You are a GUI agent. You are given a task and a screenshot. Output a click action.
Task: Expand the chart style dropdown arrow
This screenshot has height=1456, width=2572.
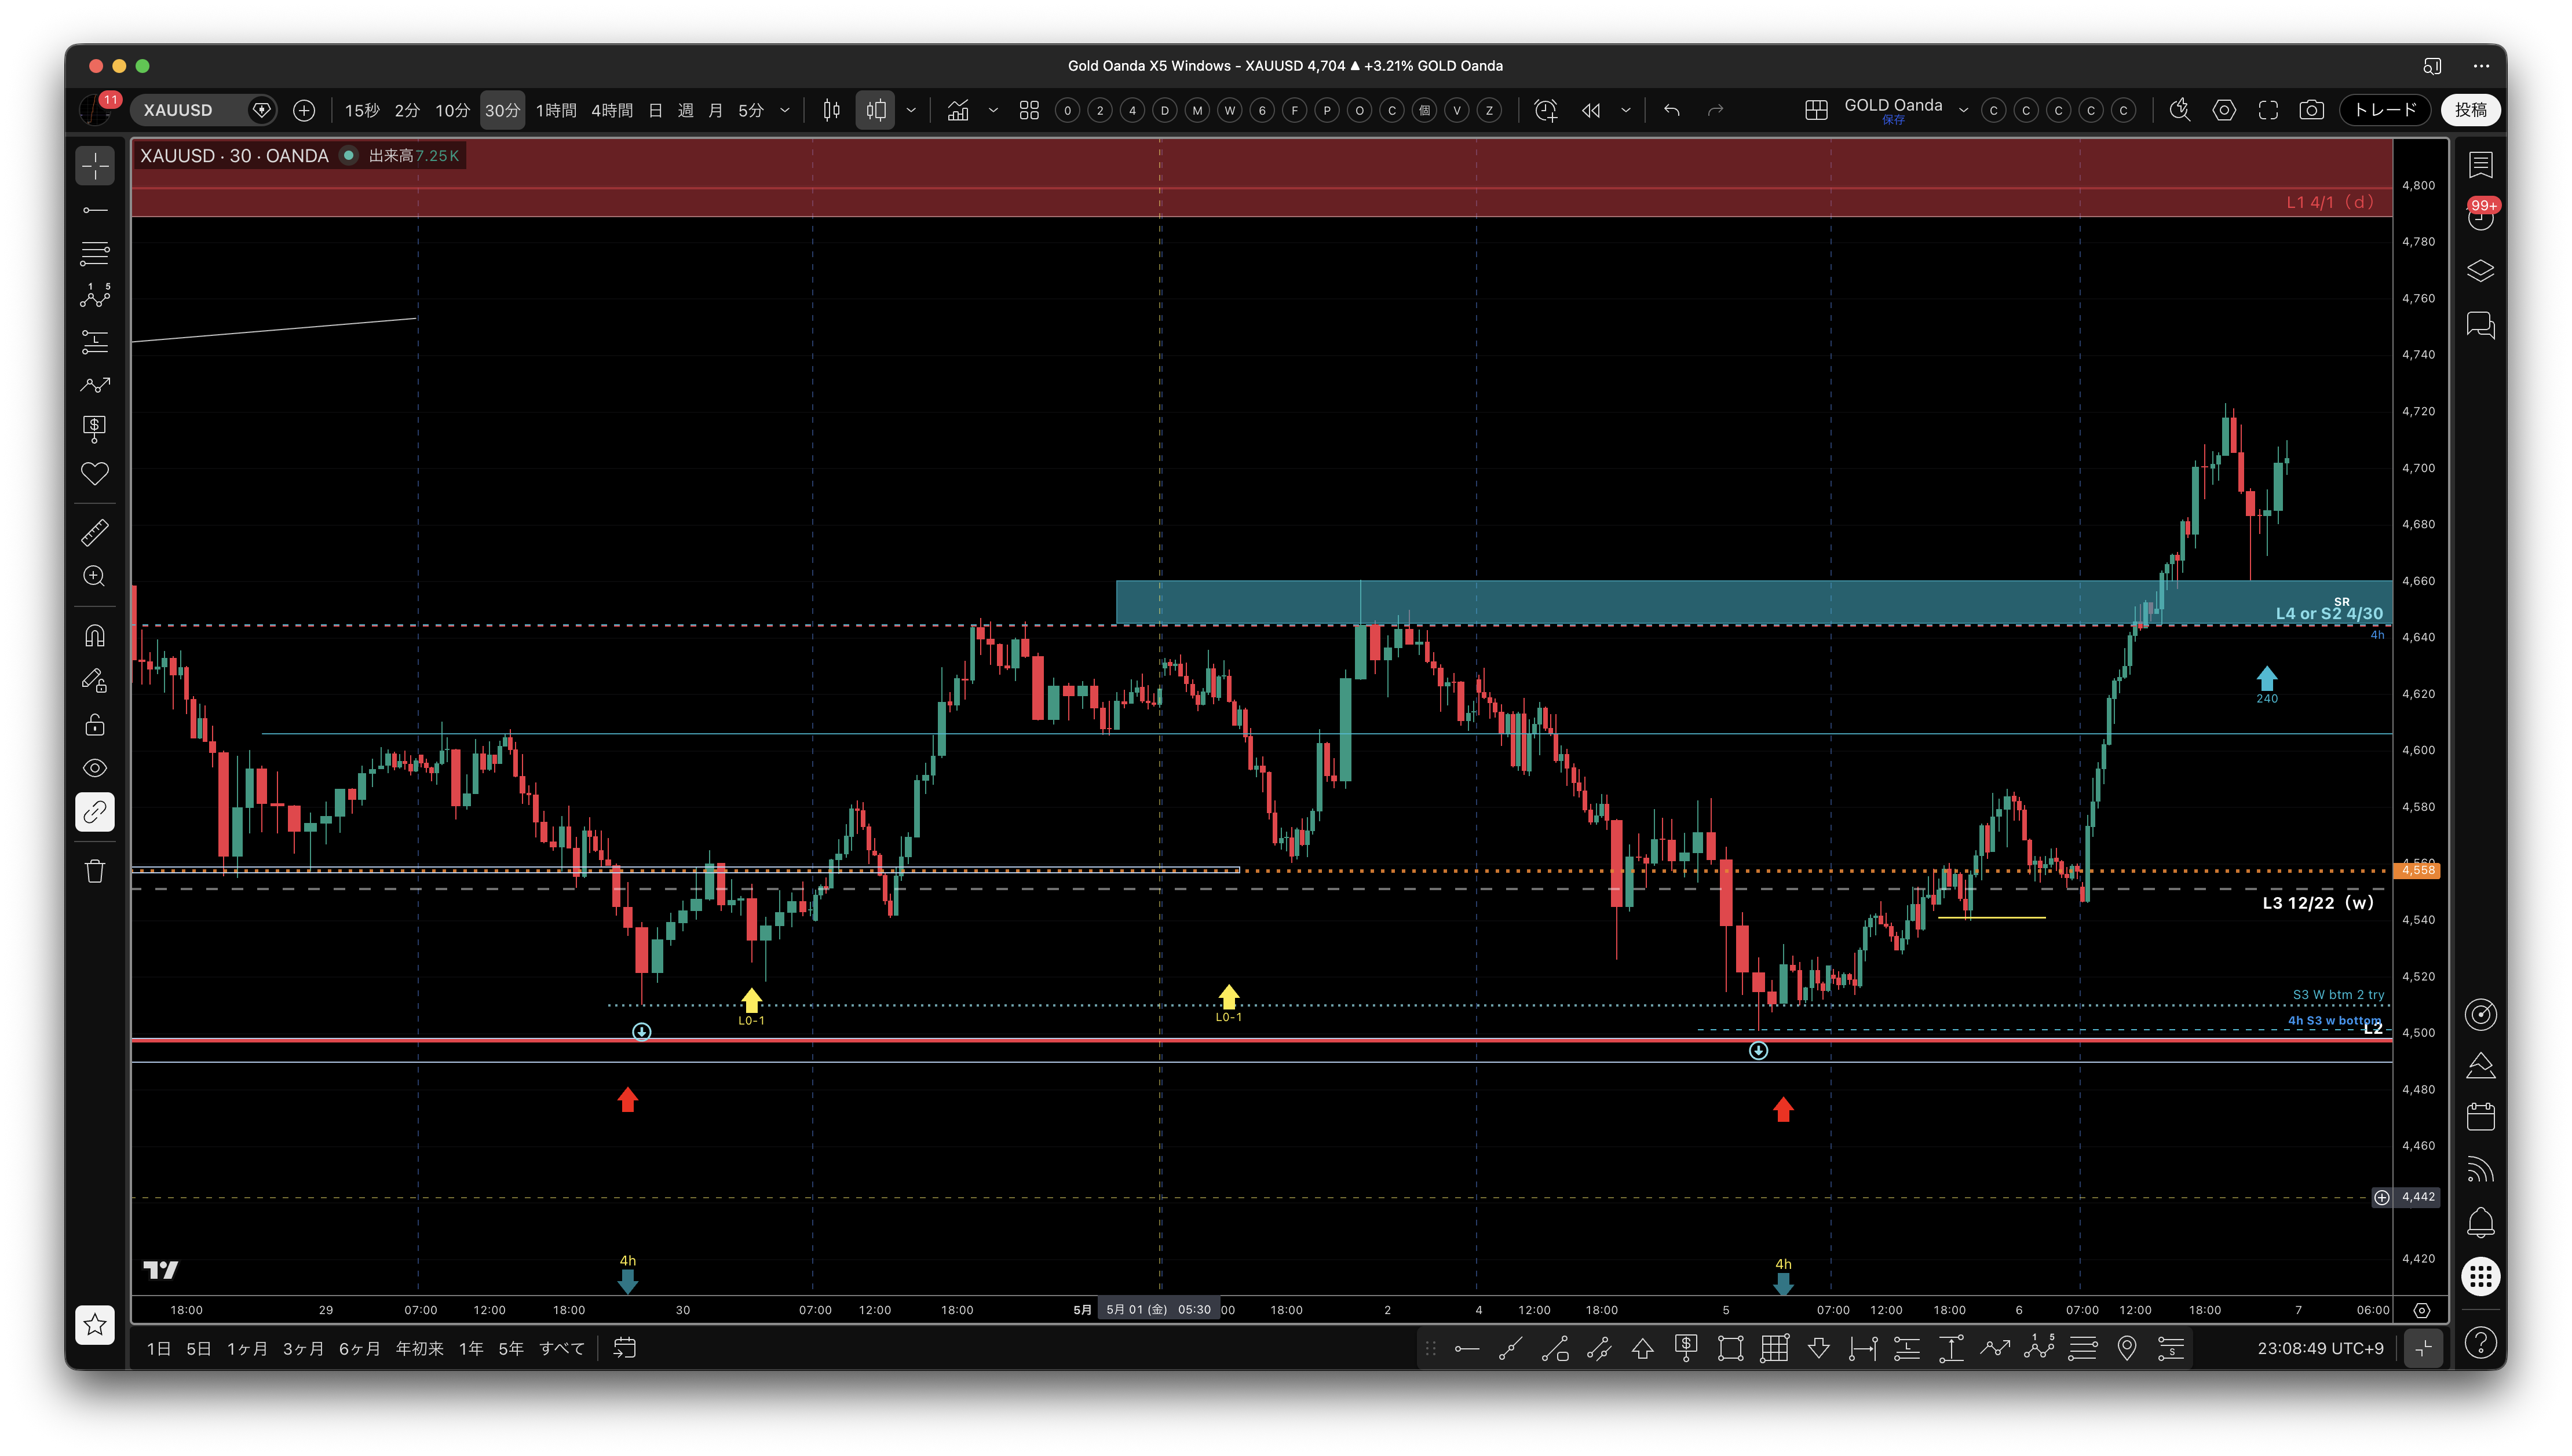(x=911, y=110)
